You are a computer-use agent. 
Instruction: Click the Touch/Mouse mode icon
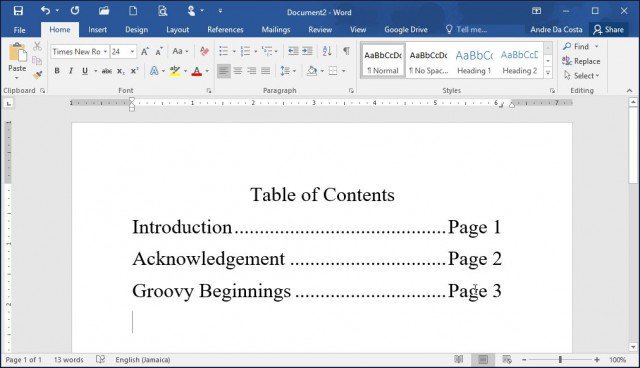(191, 11)
